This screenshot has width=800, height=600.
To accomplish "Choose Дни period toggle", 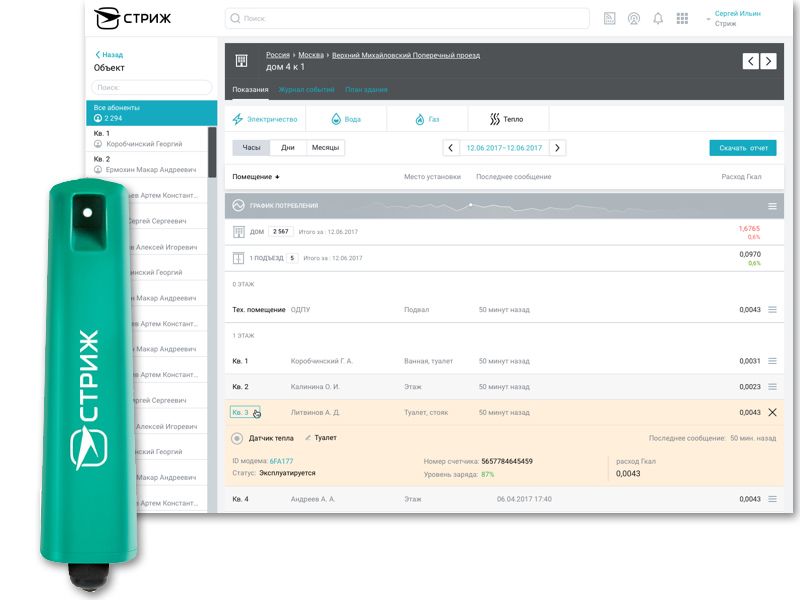I will coord(288,147).
